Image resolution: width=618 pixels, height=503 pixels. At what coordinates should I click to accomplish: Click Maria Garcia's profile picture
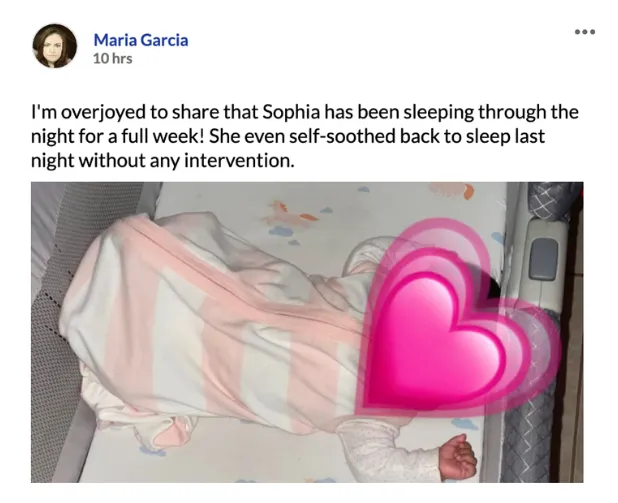(x=54, y=46)
